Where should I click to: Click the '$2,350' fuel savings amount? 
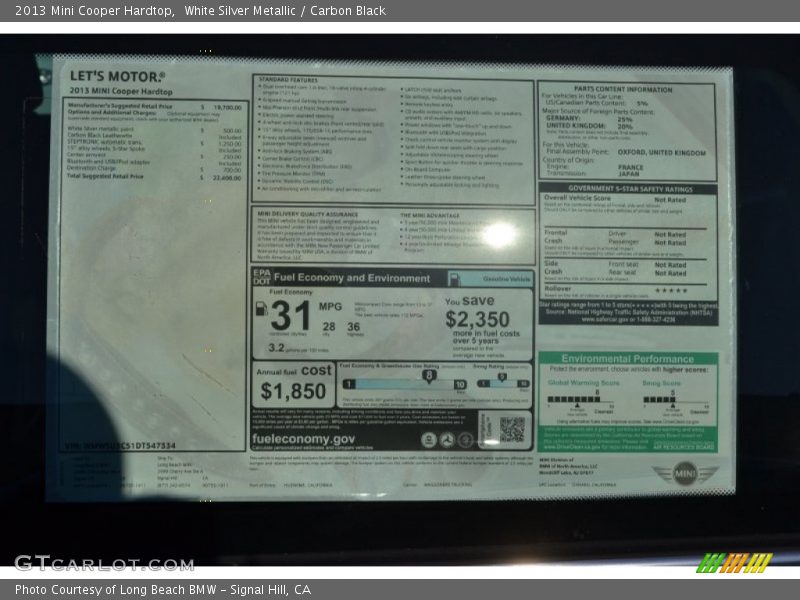point(477,320)
